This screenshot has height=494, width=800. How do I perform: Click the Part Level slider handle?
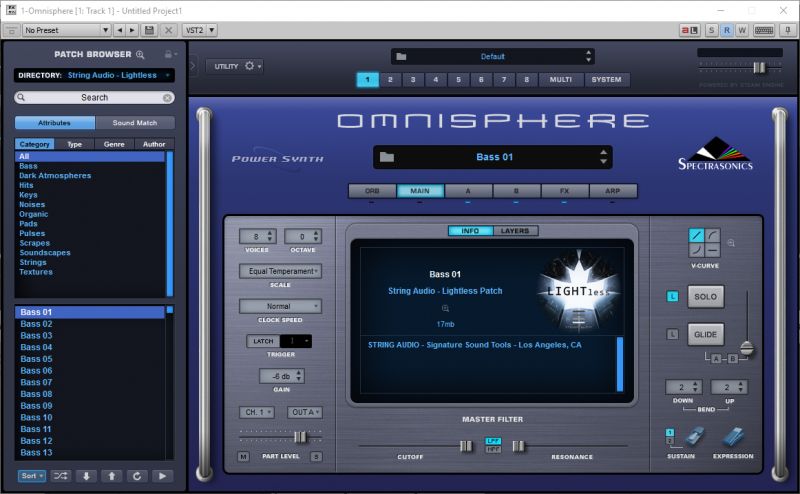[x=301, y=437]
